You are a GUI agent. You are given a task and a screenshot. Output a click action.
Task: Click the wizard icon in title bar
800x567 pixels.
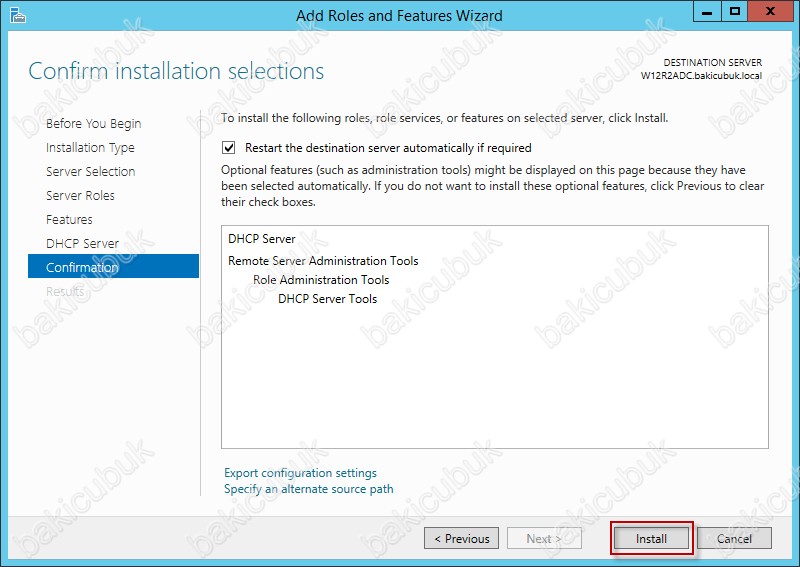(17, 15)
